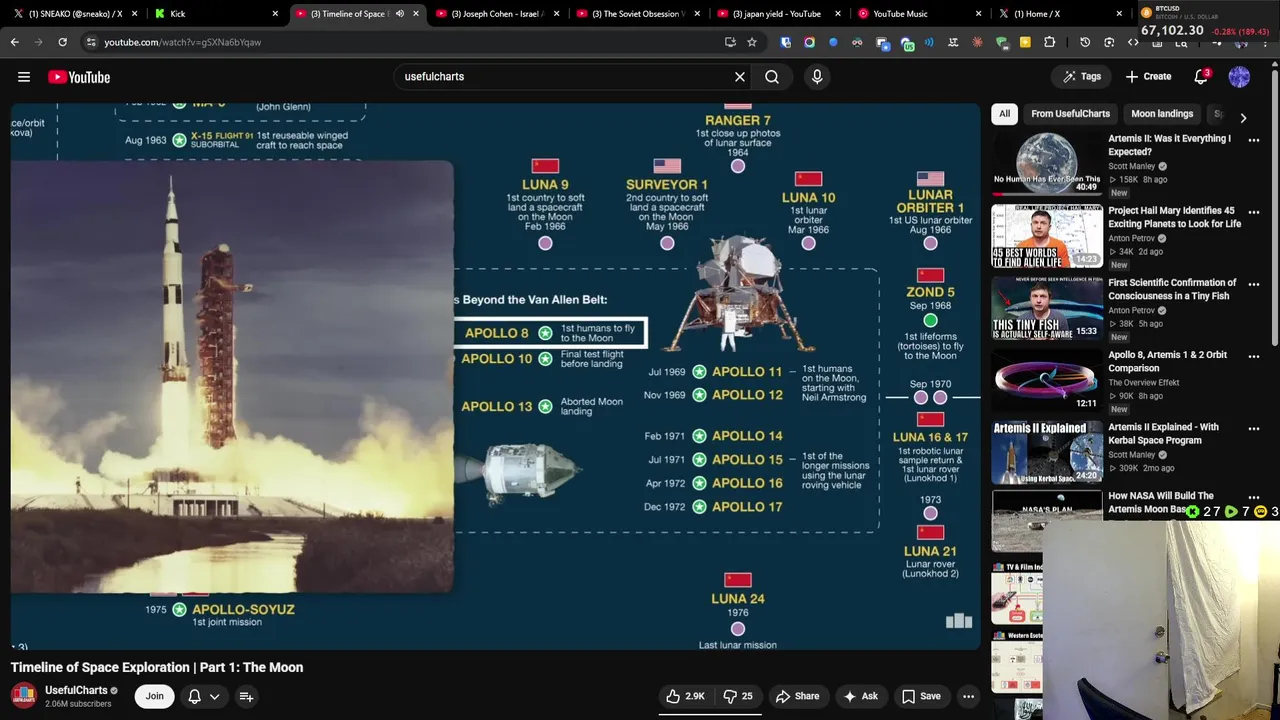This screenshot has width=1280, height=720.
Task: Open How NASA Will Build Artemis Moon Base
Action: pyautogui.click(x=1160, y=502)
